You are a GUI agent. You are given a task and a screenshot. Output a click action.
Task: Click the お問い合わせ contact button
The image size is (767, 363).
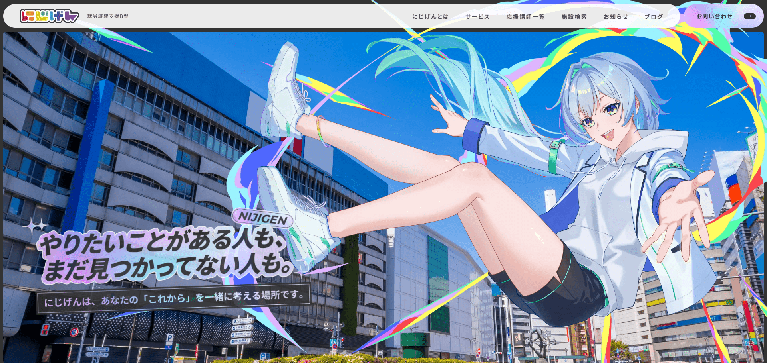pyautogui.click(x=725, y=16)
